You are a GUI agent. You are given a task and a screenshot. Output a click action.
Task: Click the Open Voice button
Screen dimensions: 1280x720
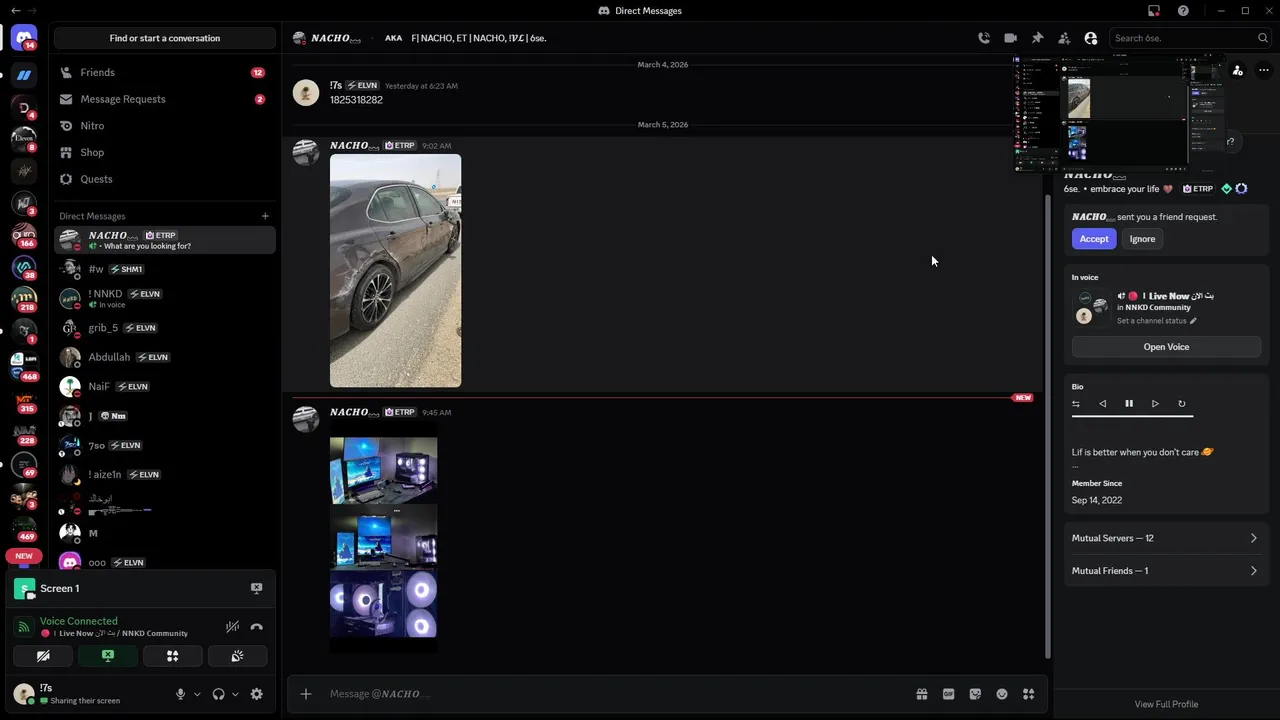point(1166,347)
